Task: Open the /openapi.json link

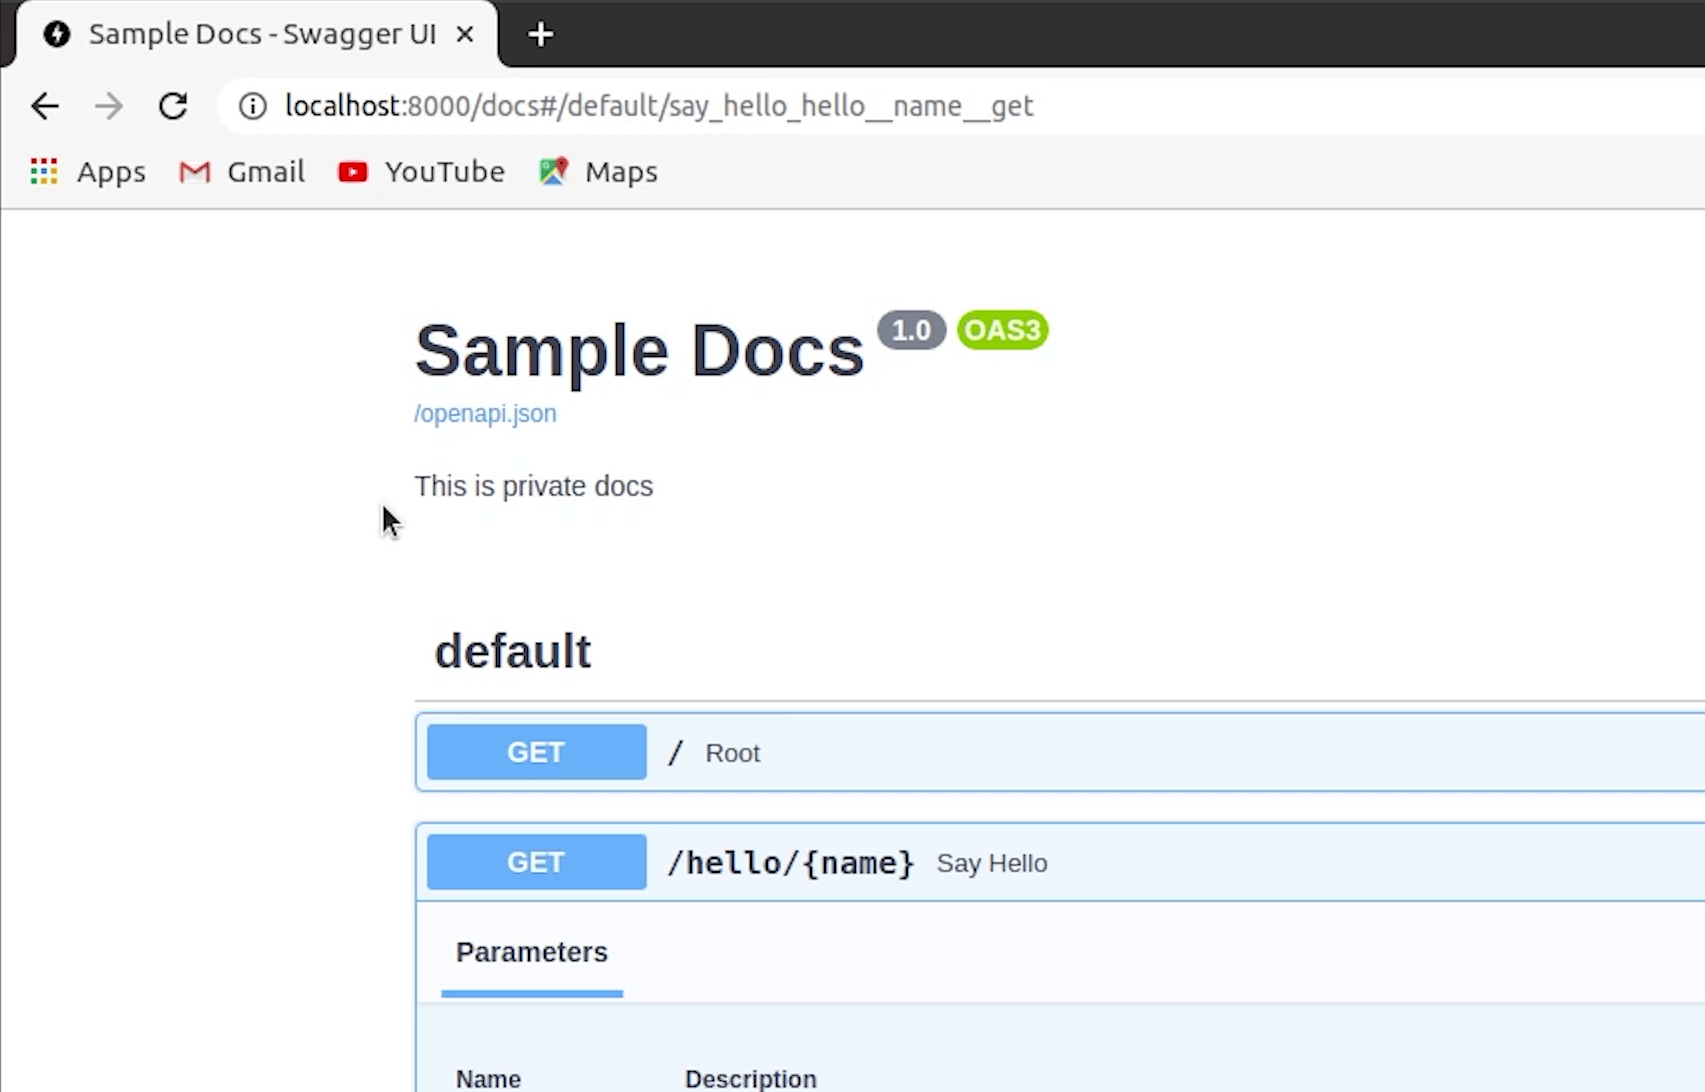Action: point(485,414)
